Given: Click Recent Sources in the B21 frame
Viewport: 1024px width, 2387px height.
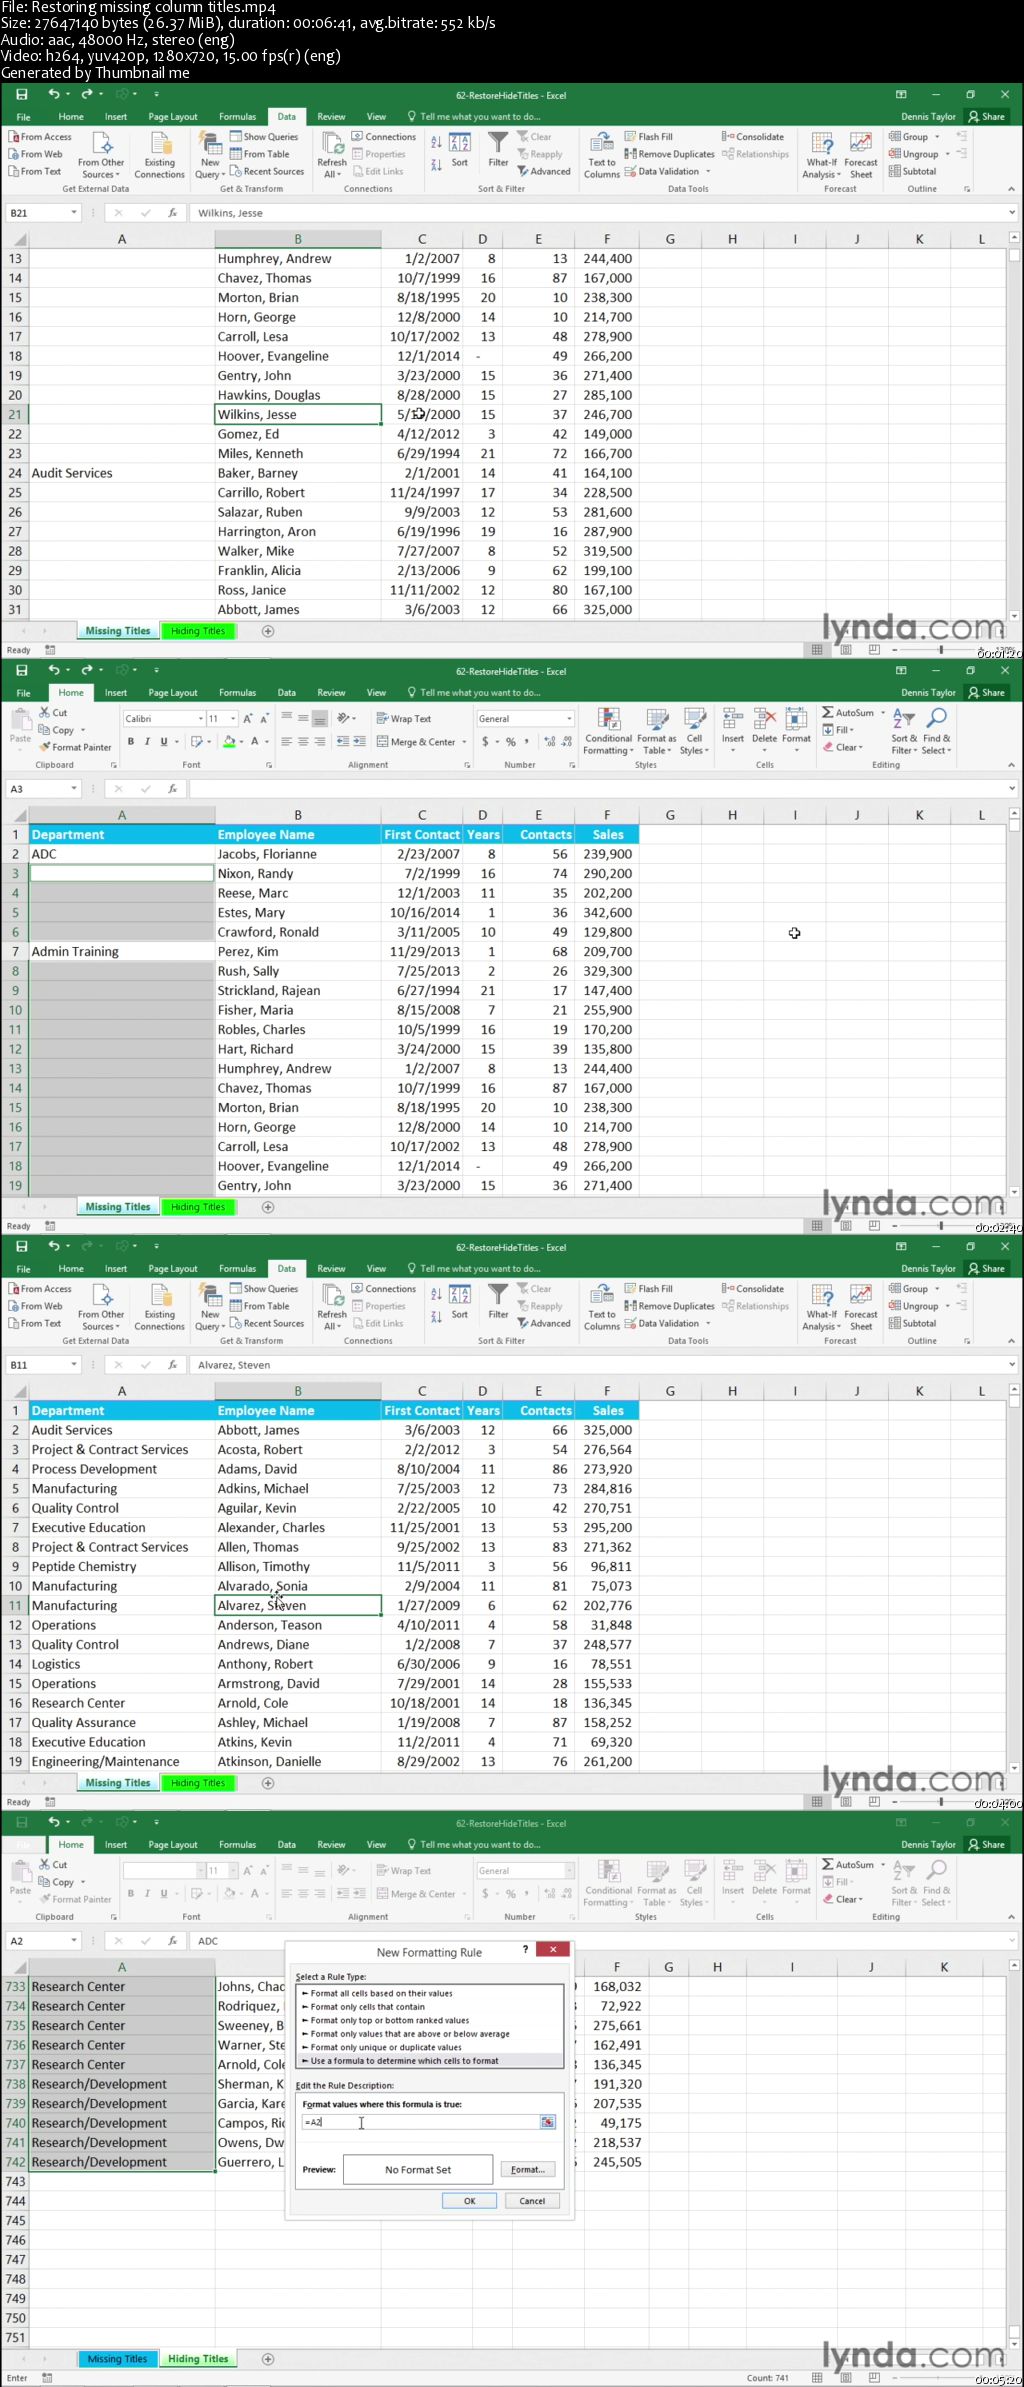Looking at the screenshot, I should click(267, 171).
